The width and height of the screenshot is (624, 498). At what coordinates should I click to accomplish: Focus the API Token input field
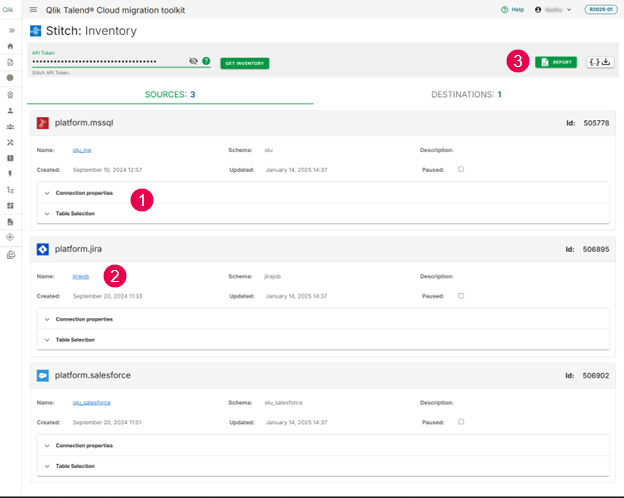pos(109,61)
